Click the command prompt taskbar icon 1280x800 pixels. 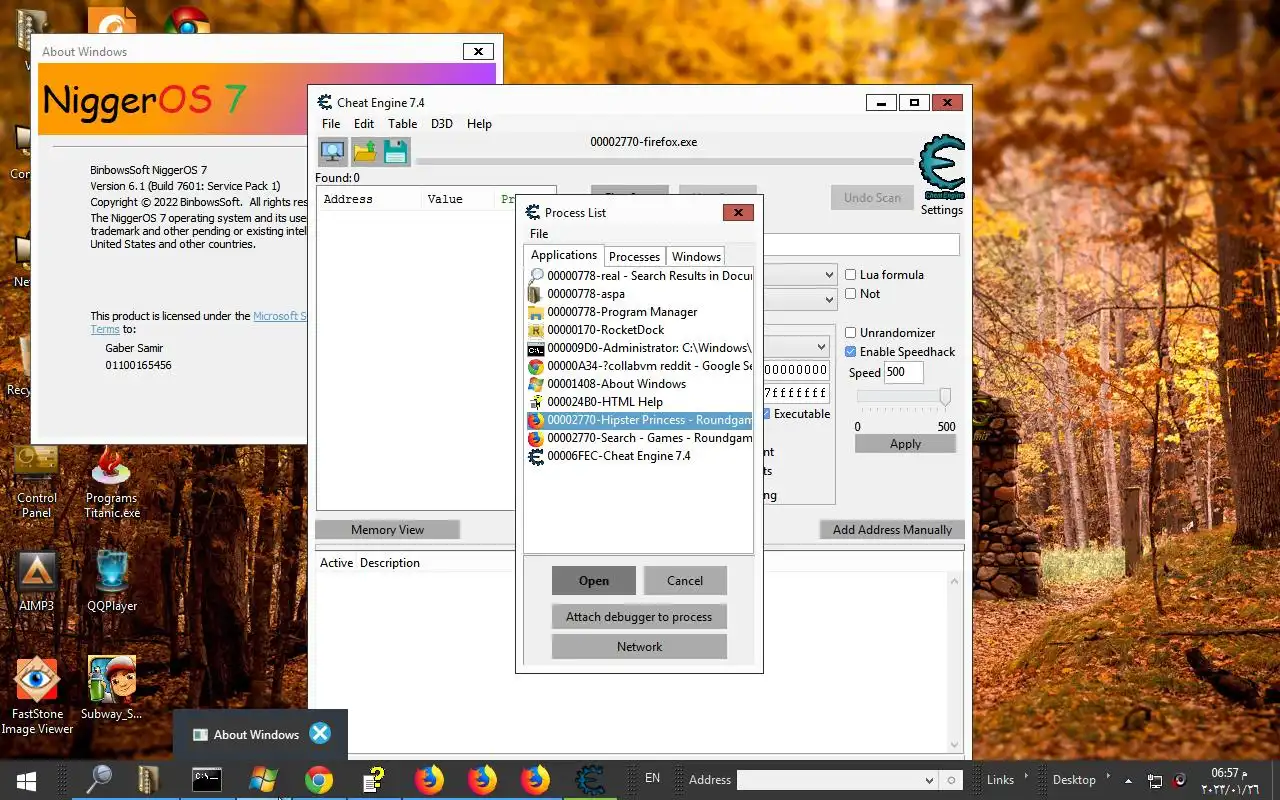206,780
